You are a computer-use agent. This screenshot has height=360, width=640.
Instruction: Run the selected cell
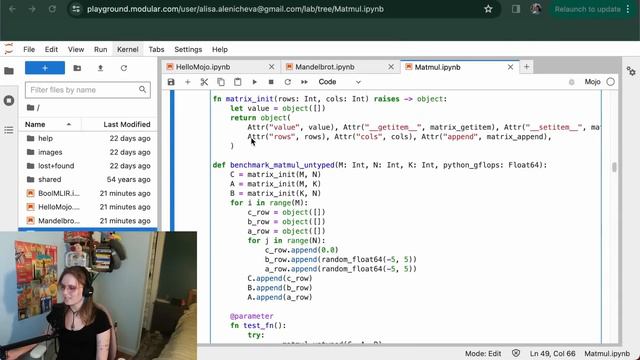tap(254, 82)
